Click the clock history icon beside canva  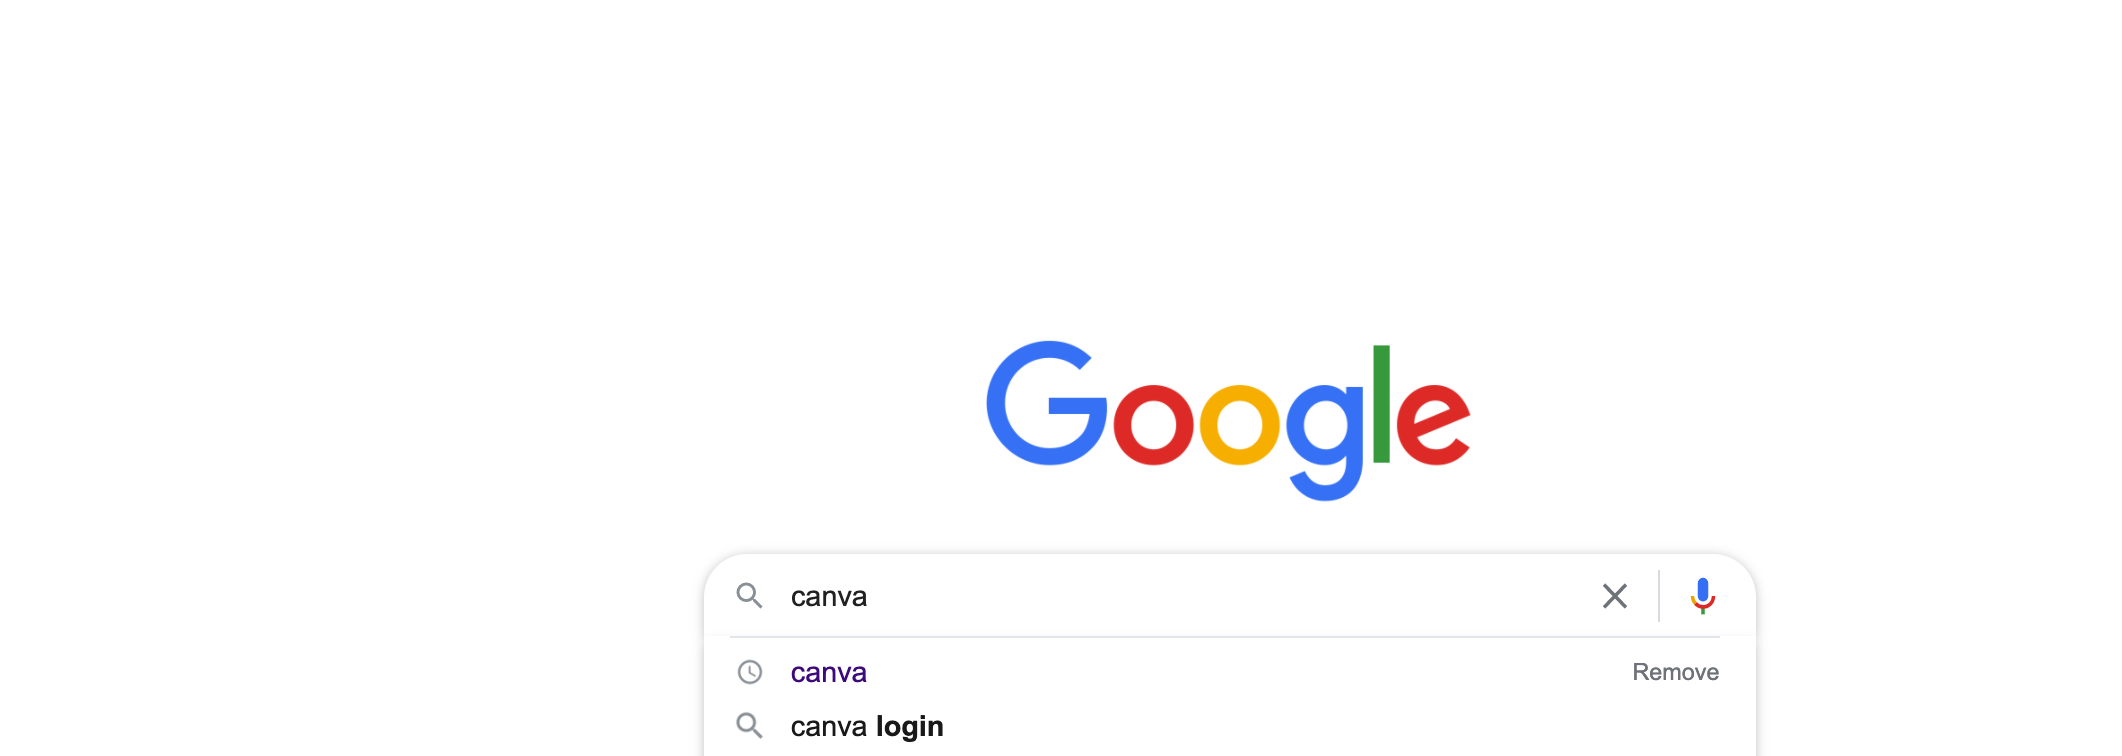coord(749,672)
